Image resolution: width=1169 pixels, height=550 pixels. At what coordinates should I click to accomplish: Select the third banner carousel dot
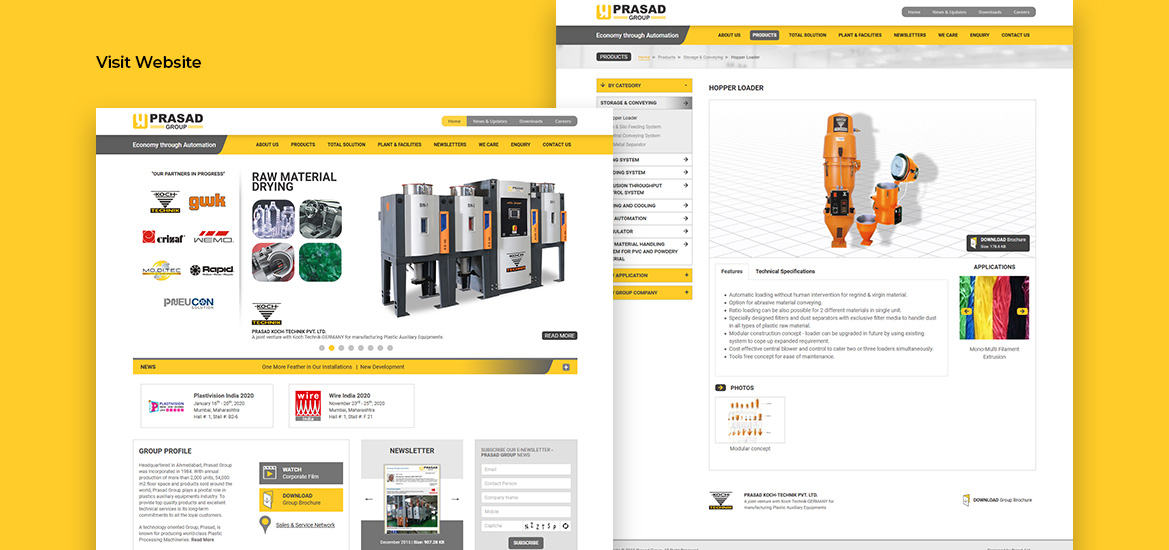tap(341, 348)
